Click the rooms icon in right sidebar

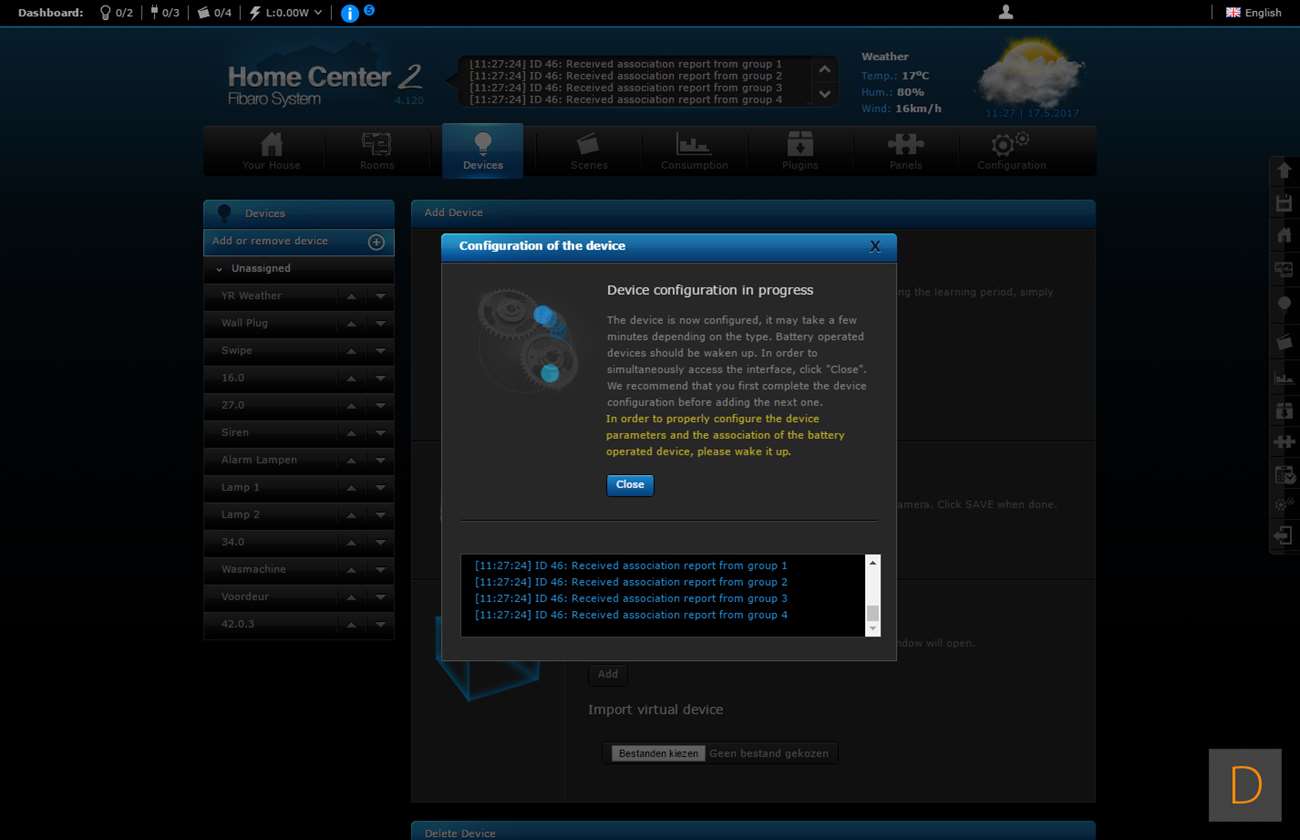1284,270
